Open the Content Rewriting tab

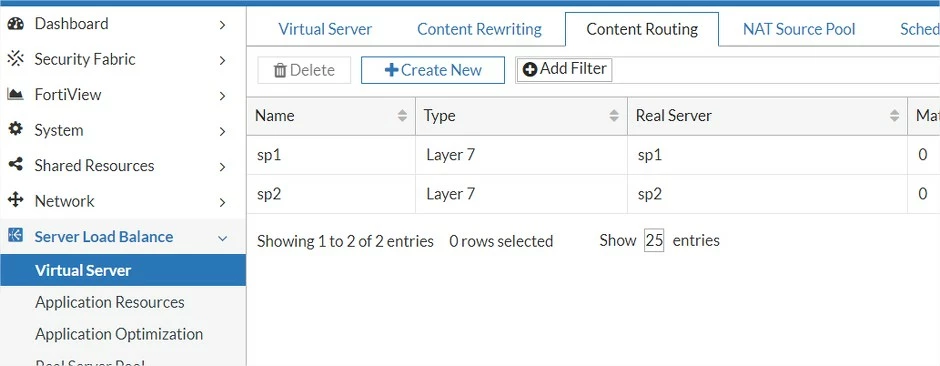click(x=479, y=29)
